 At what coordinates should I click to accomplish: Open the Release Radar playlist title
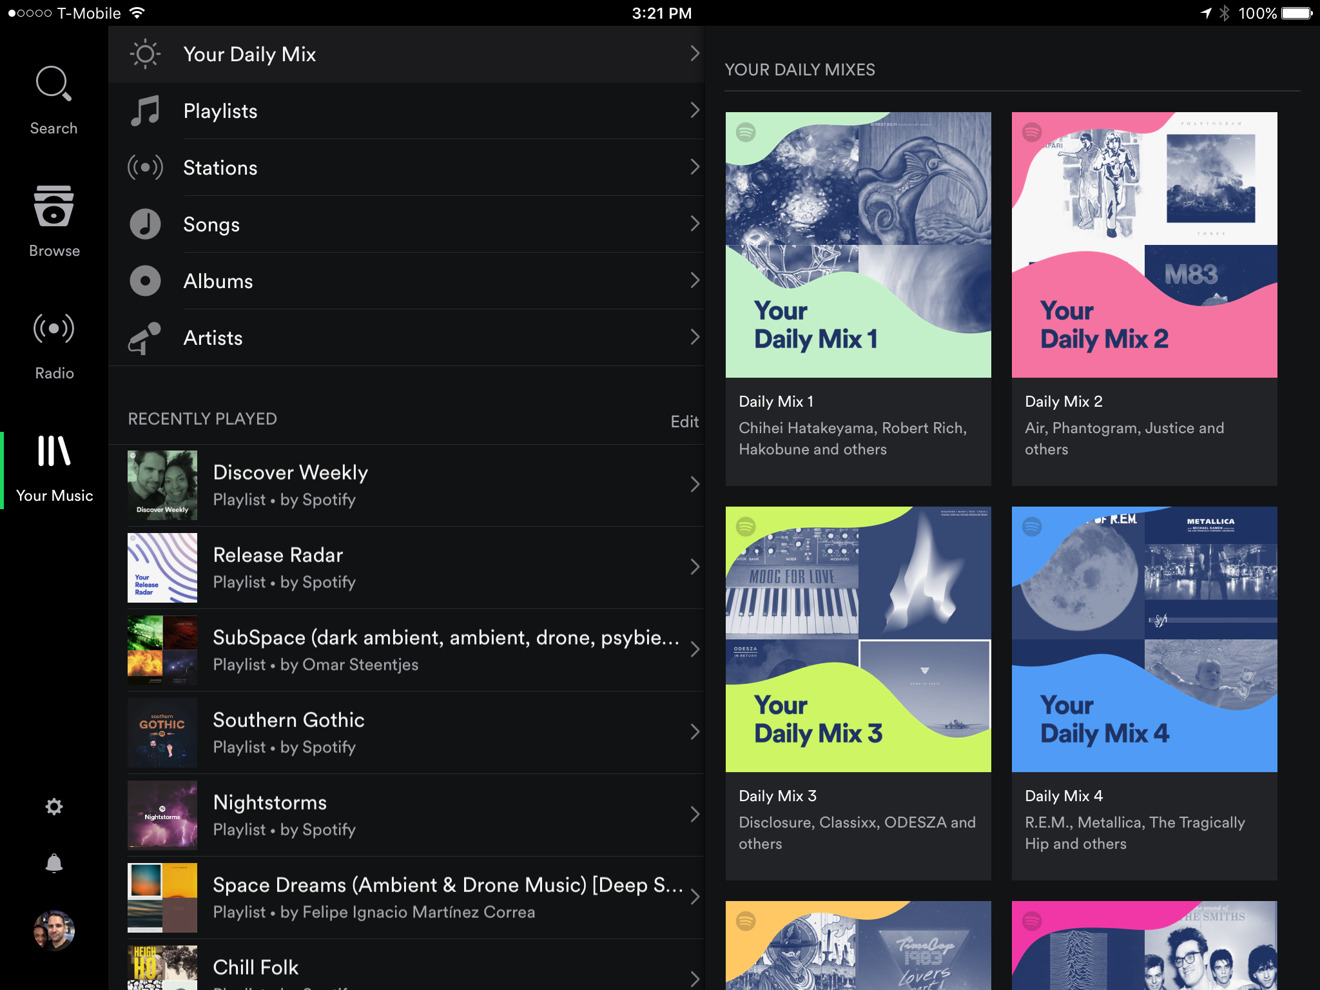pos(278,555)
